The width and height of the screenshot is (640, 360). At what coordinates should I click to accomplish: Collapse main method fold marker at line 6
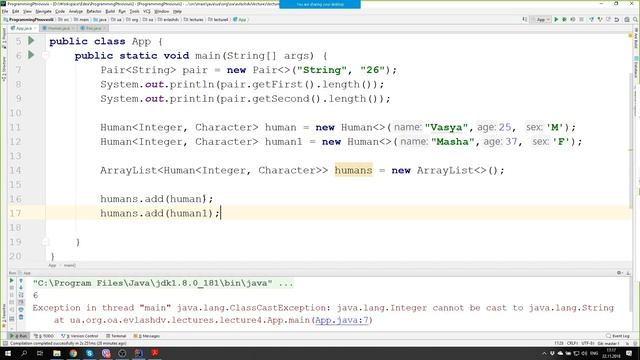click(x=45, y=56)
